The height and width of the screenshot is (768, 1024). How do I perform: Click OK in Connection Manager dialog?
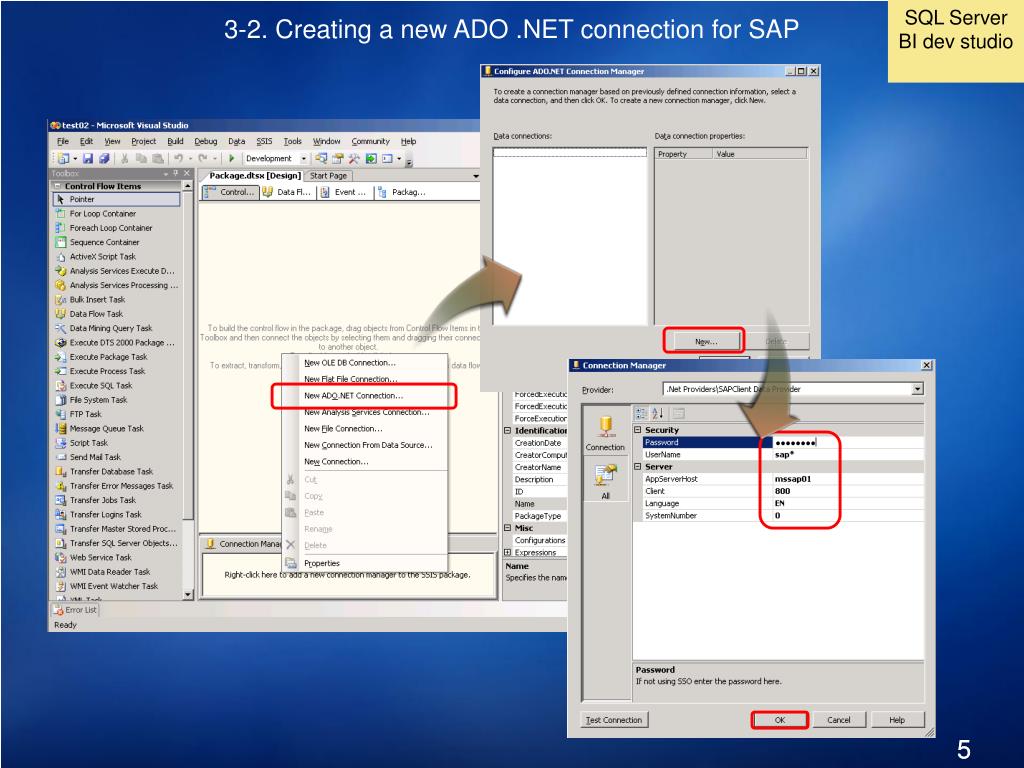[780, 720]
